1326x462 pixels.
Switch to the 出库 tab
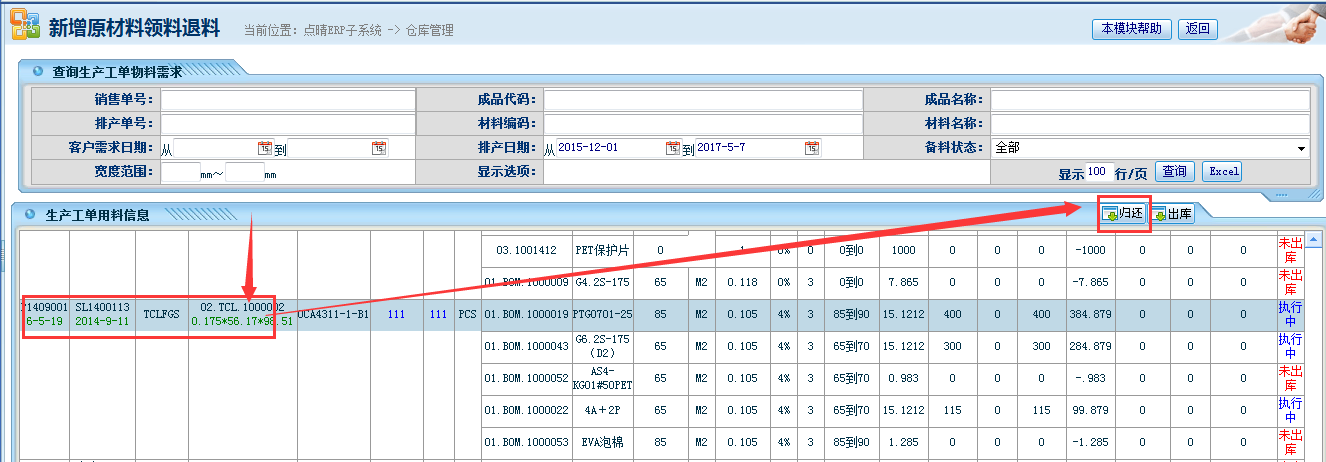pos(1172,214)
